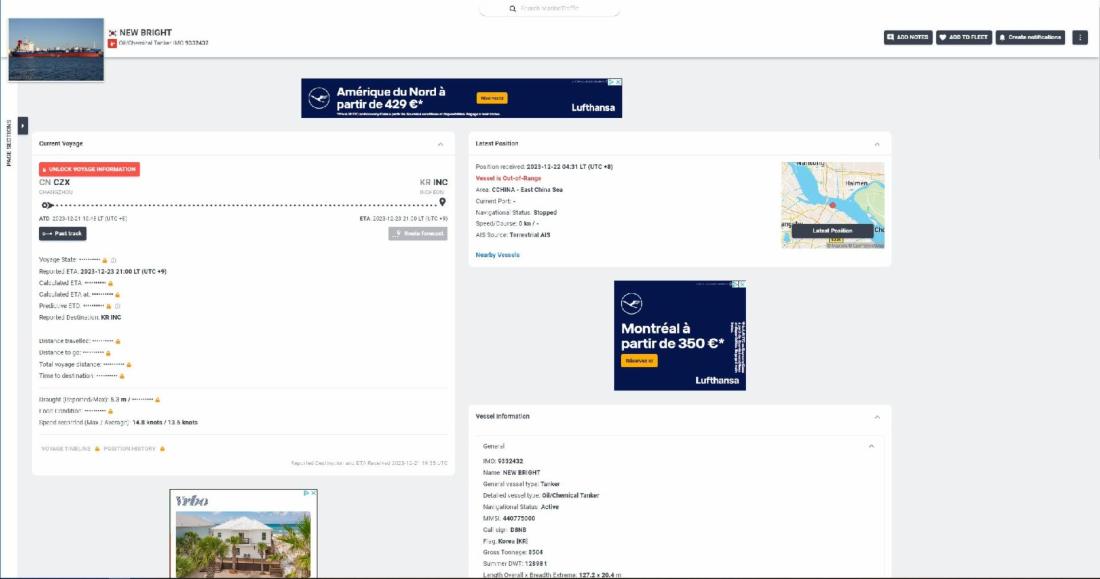Screen dimensions: 1100x579
Task: Collapse the Current Voyage panel
Action: pyautogui.click(x=441, y=144)
